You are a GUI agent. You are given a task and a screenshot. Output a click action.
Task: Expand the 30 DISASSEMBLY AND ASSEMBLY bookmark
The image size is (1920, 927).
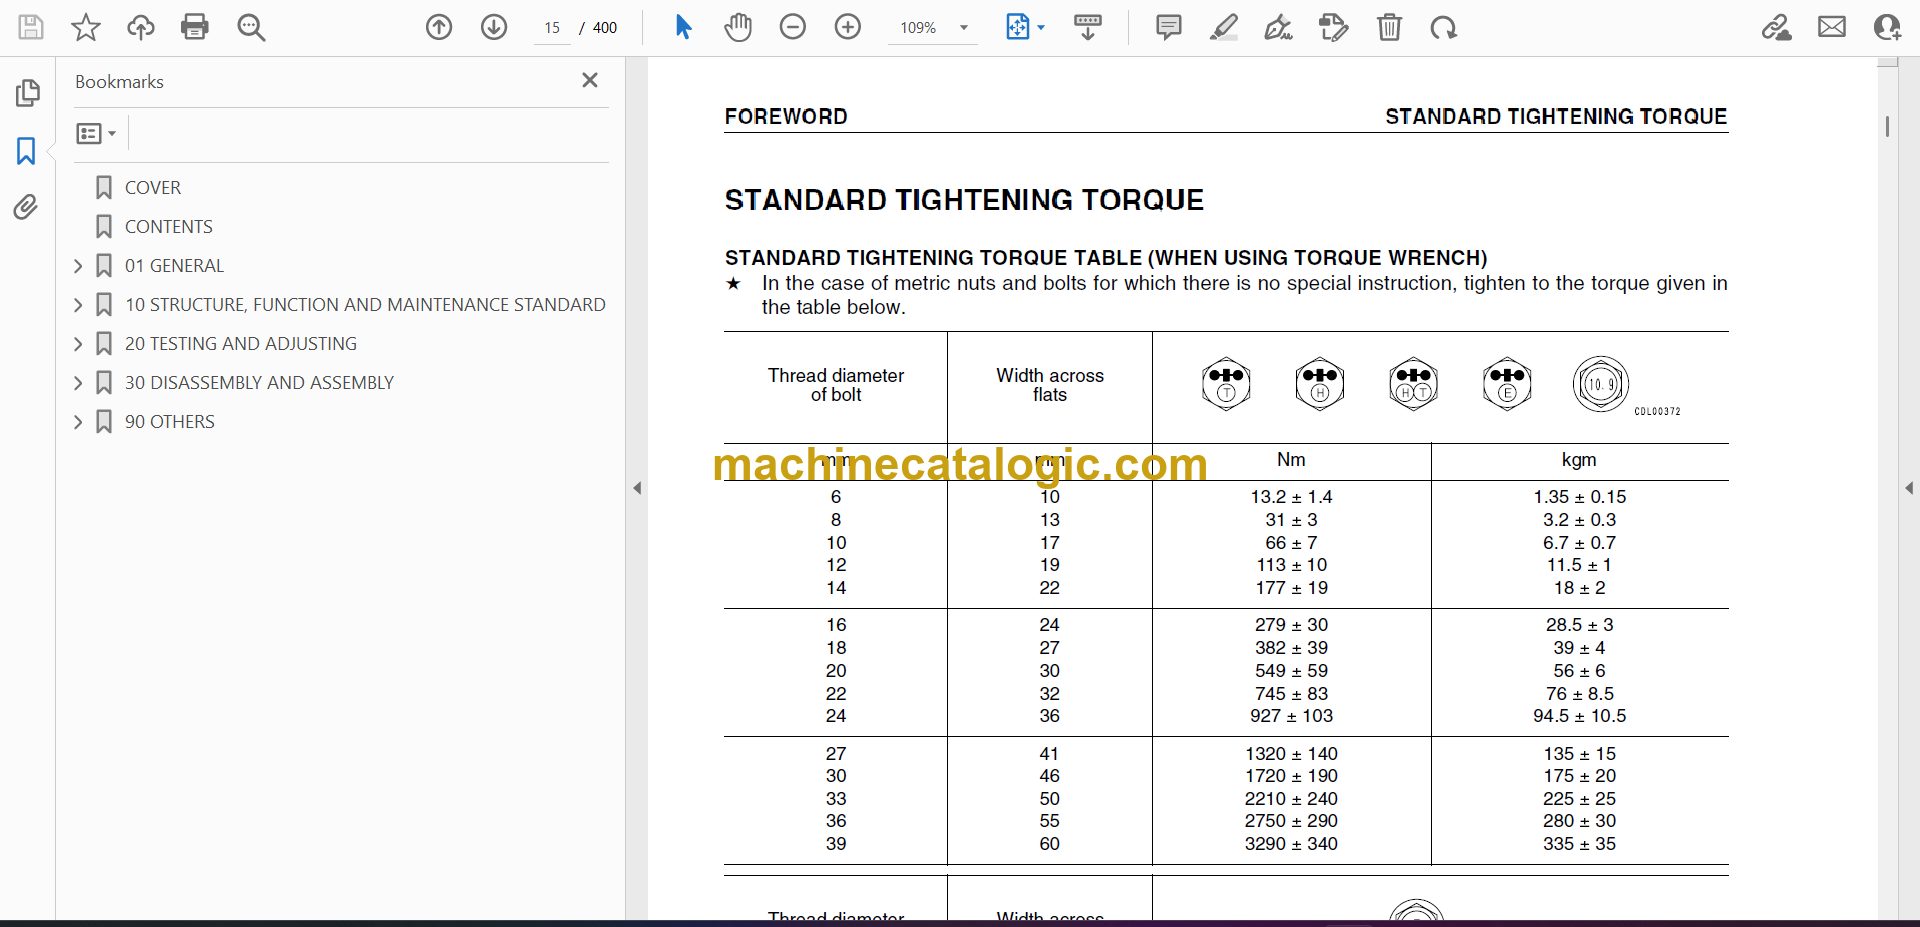click(x=78, y=382)
